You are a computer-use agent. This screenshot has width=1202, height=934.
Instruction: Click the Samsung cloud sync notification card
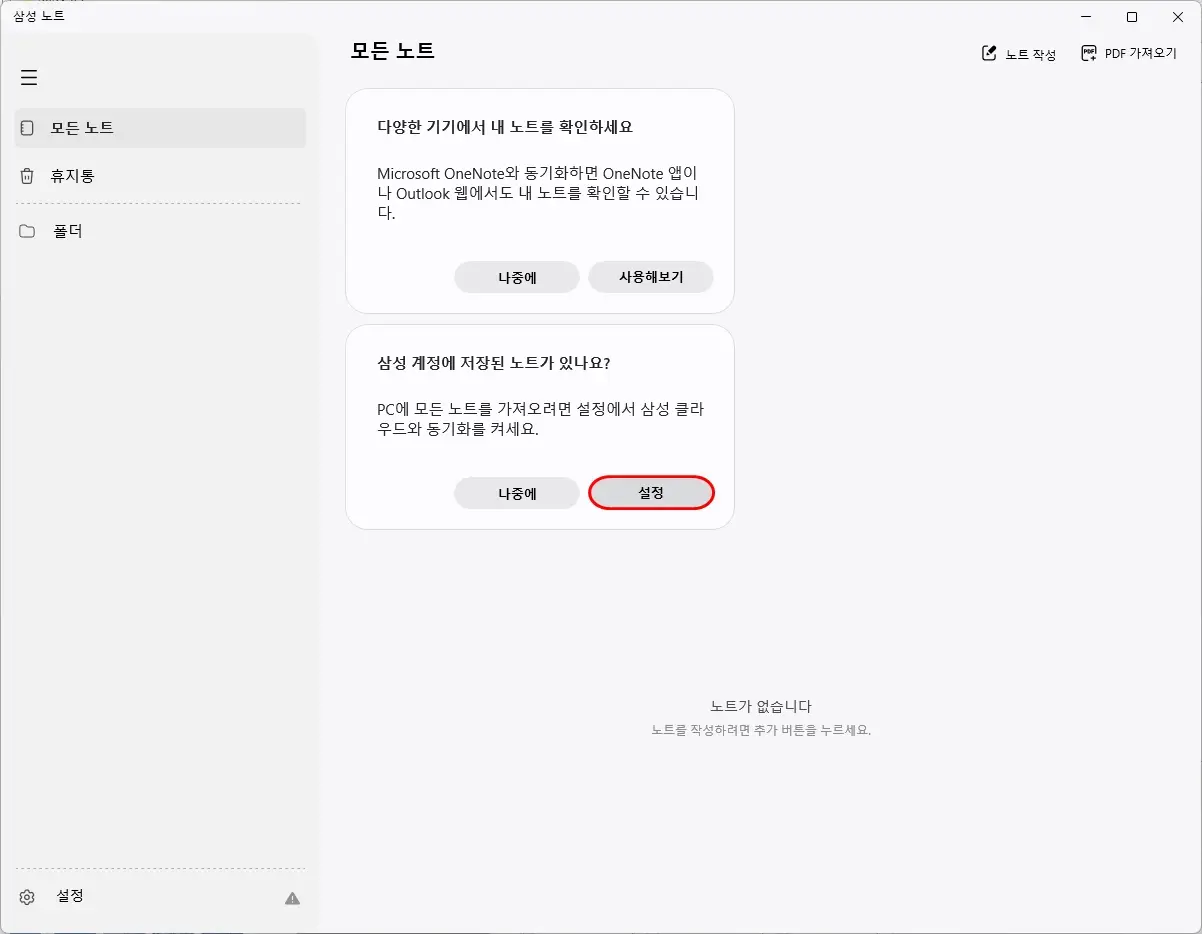tap(539, 400)
